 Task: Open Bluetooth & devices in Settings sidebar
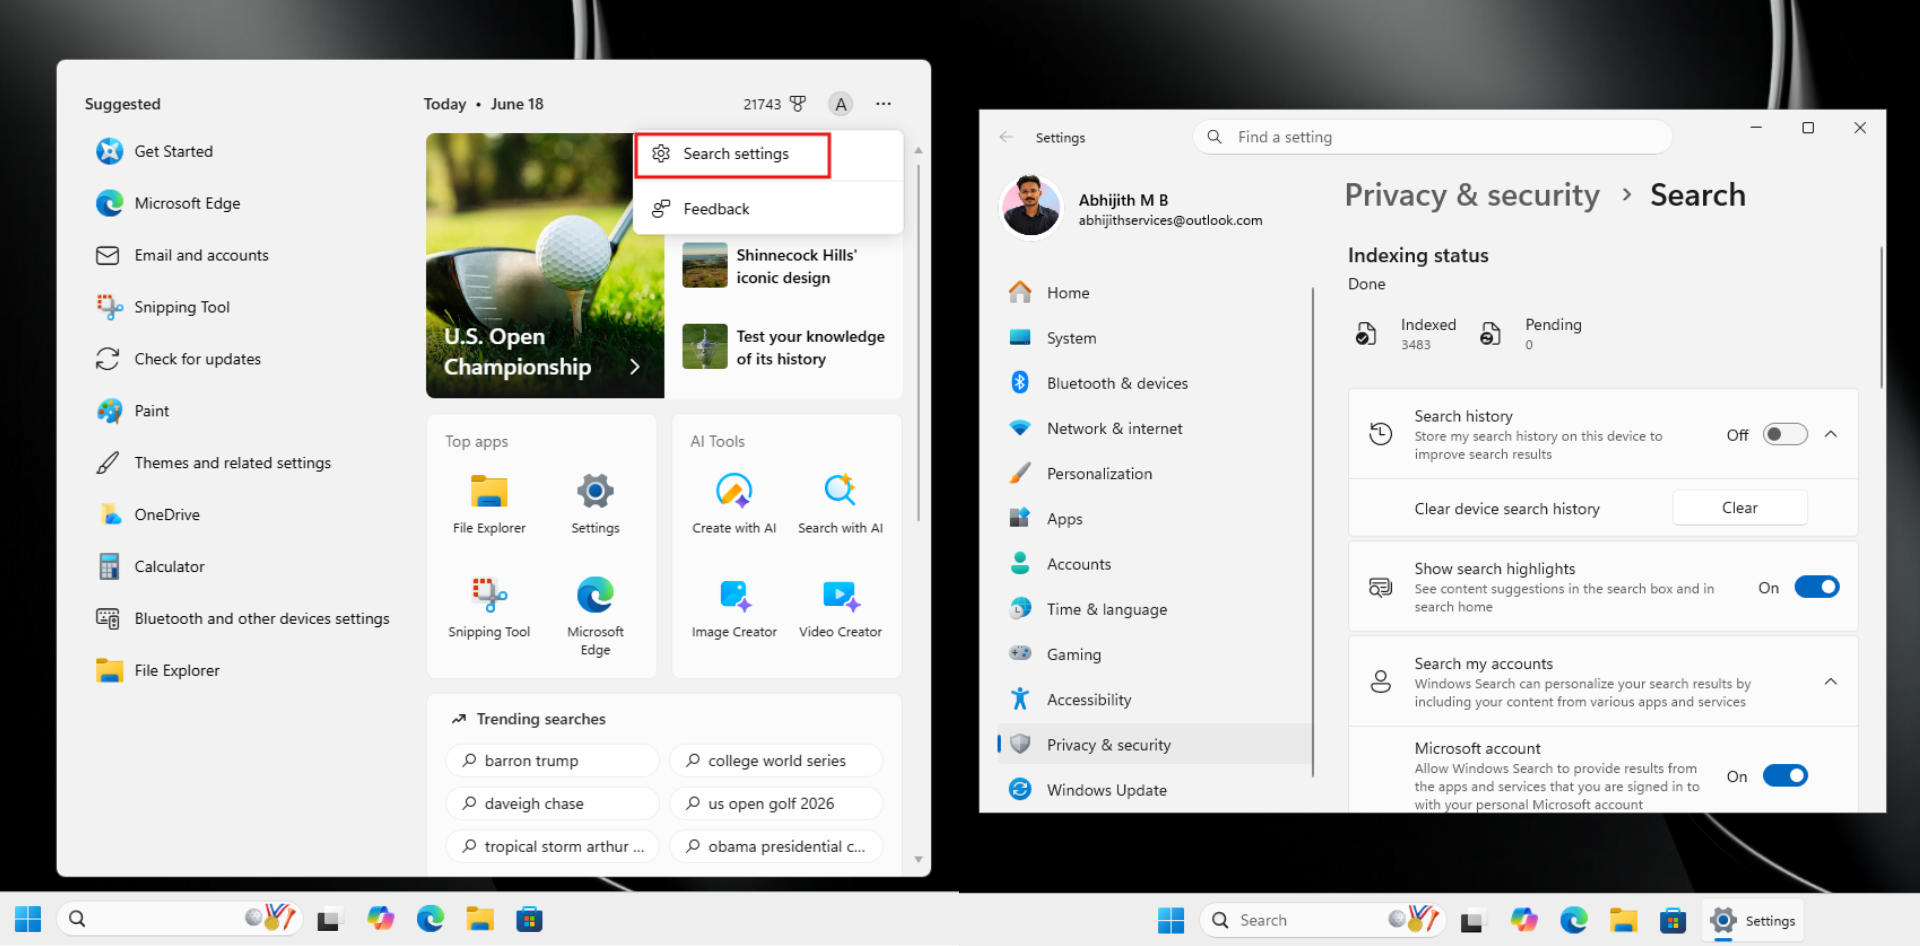click(1155, 383)
